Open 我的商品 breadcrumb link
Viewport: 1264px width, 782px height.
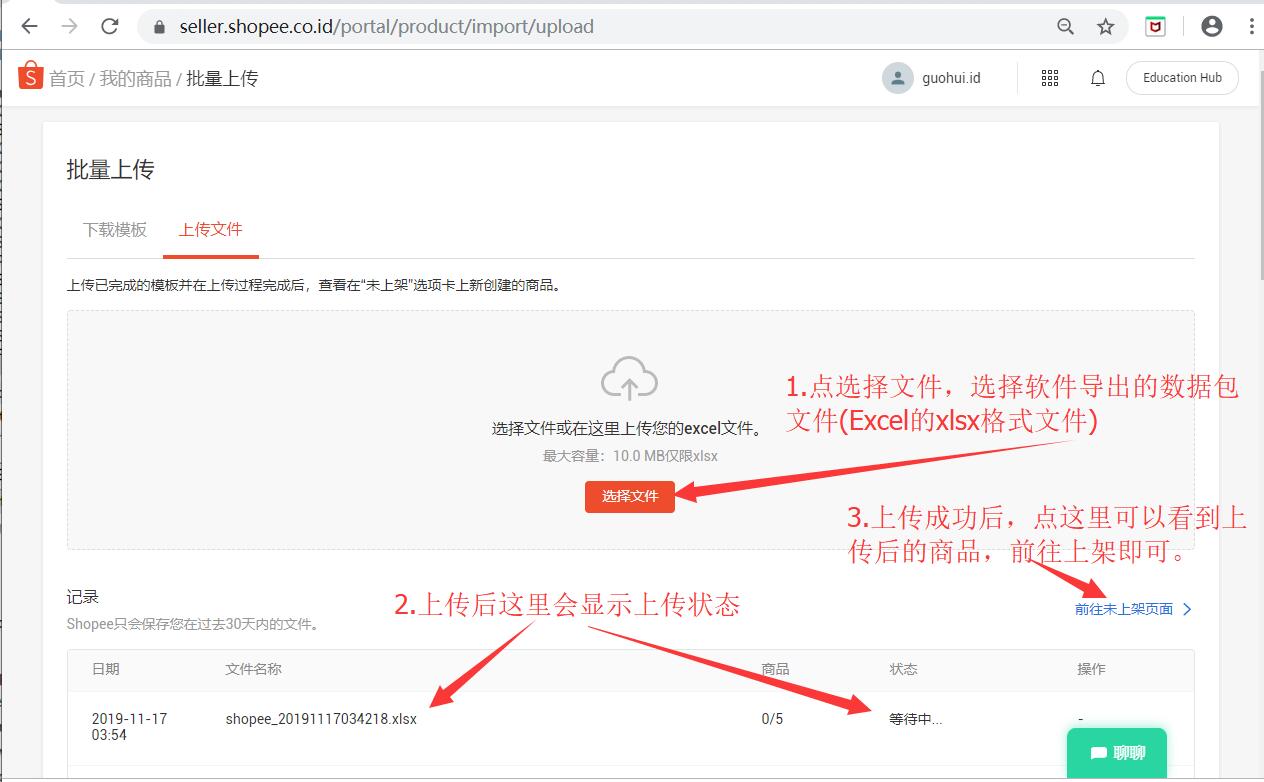click(x=135, y=78)
